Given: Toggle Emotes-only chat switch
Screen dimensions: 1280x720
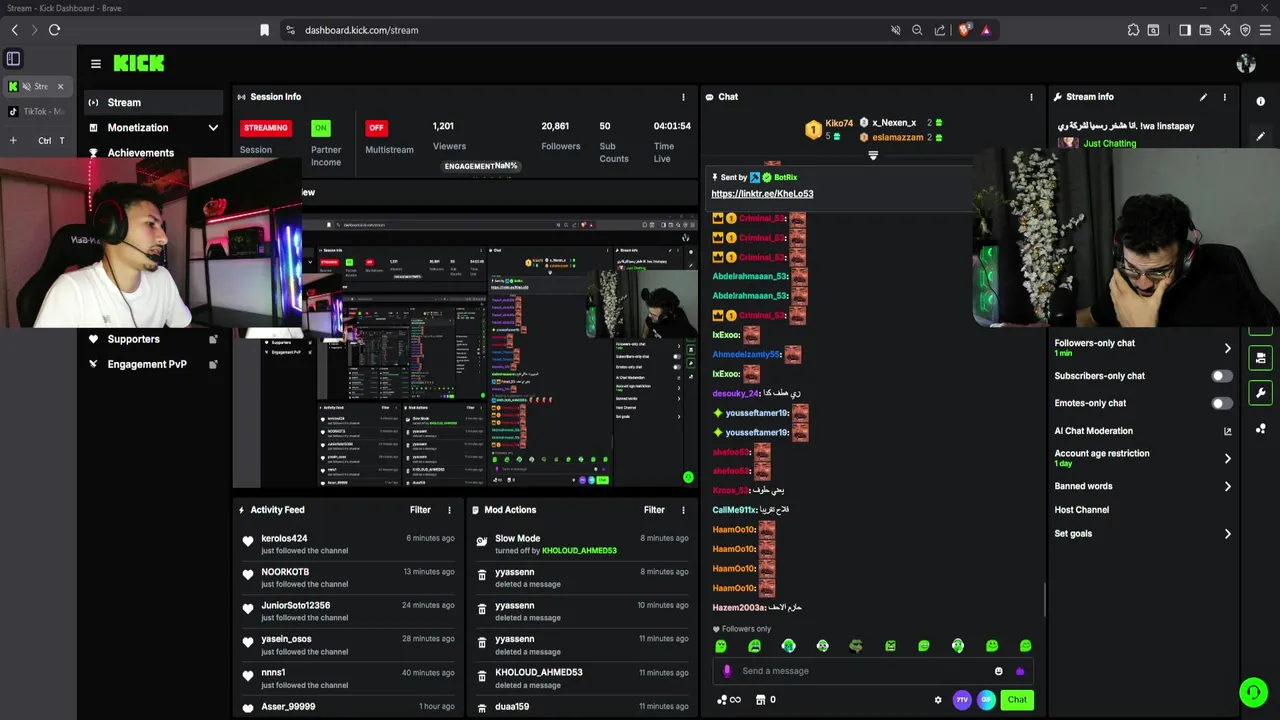Looking at the screenshot, I should click(x=1221, y=403).
